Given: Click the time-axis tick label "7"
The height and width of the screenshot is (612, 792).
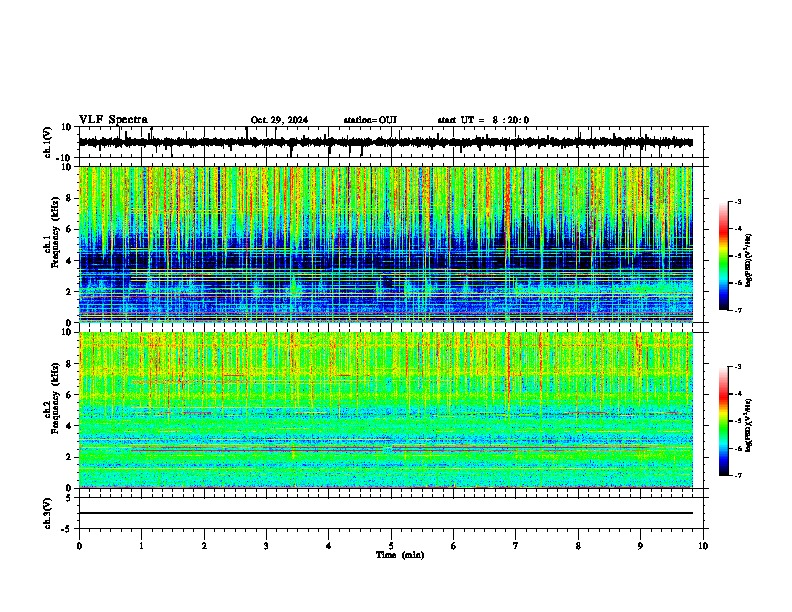Looking at the screenshot, I should 516,546.
